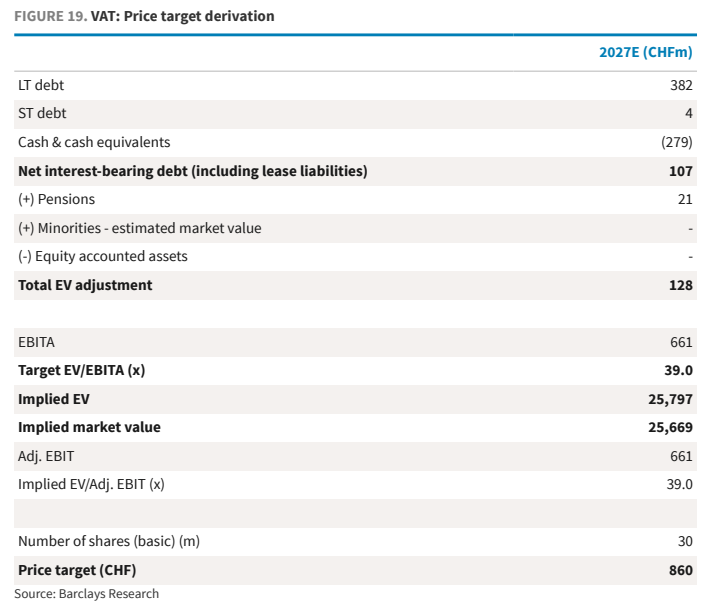The image size is (711, 615).
Task: Select '(-) Equity accounted assets' label
Action: 103,256
